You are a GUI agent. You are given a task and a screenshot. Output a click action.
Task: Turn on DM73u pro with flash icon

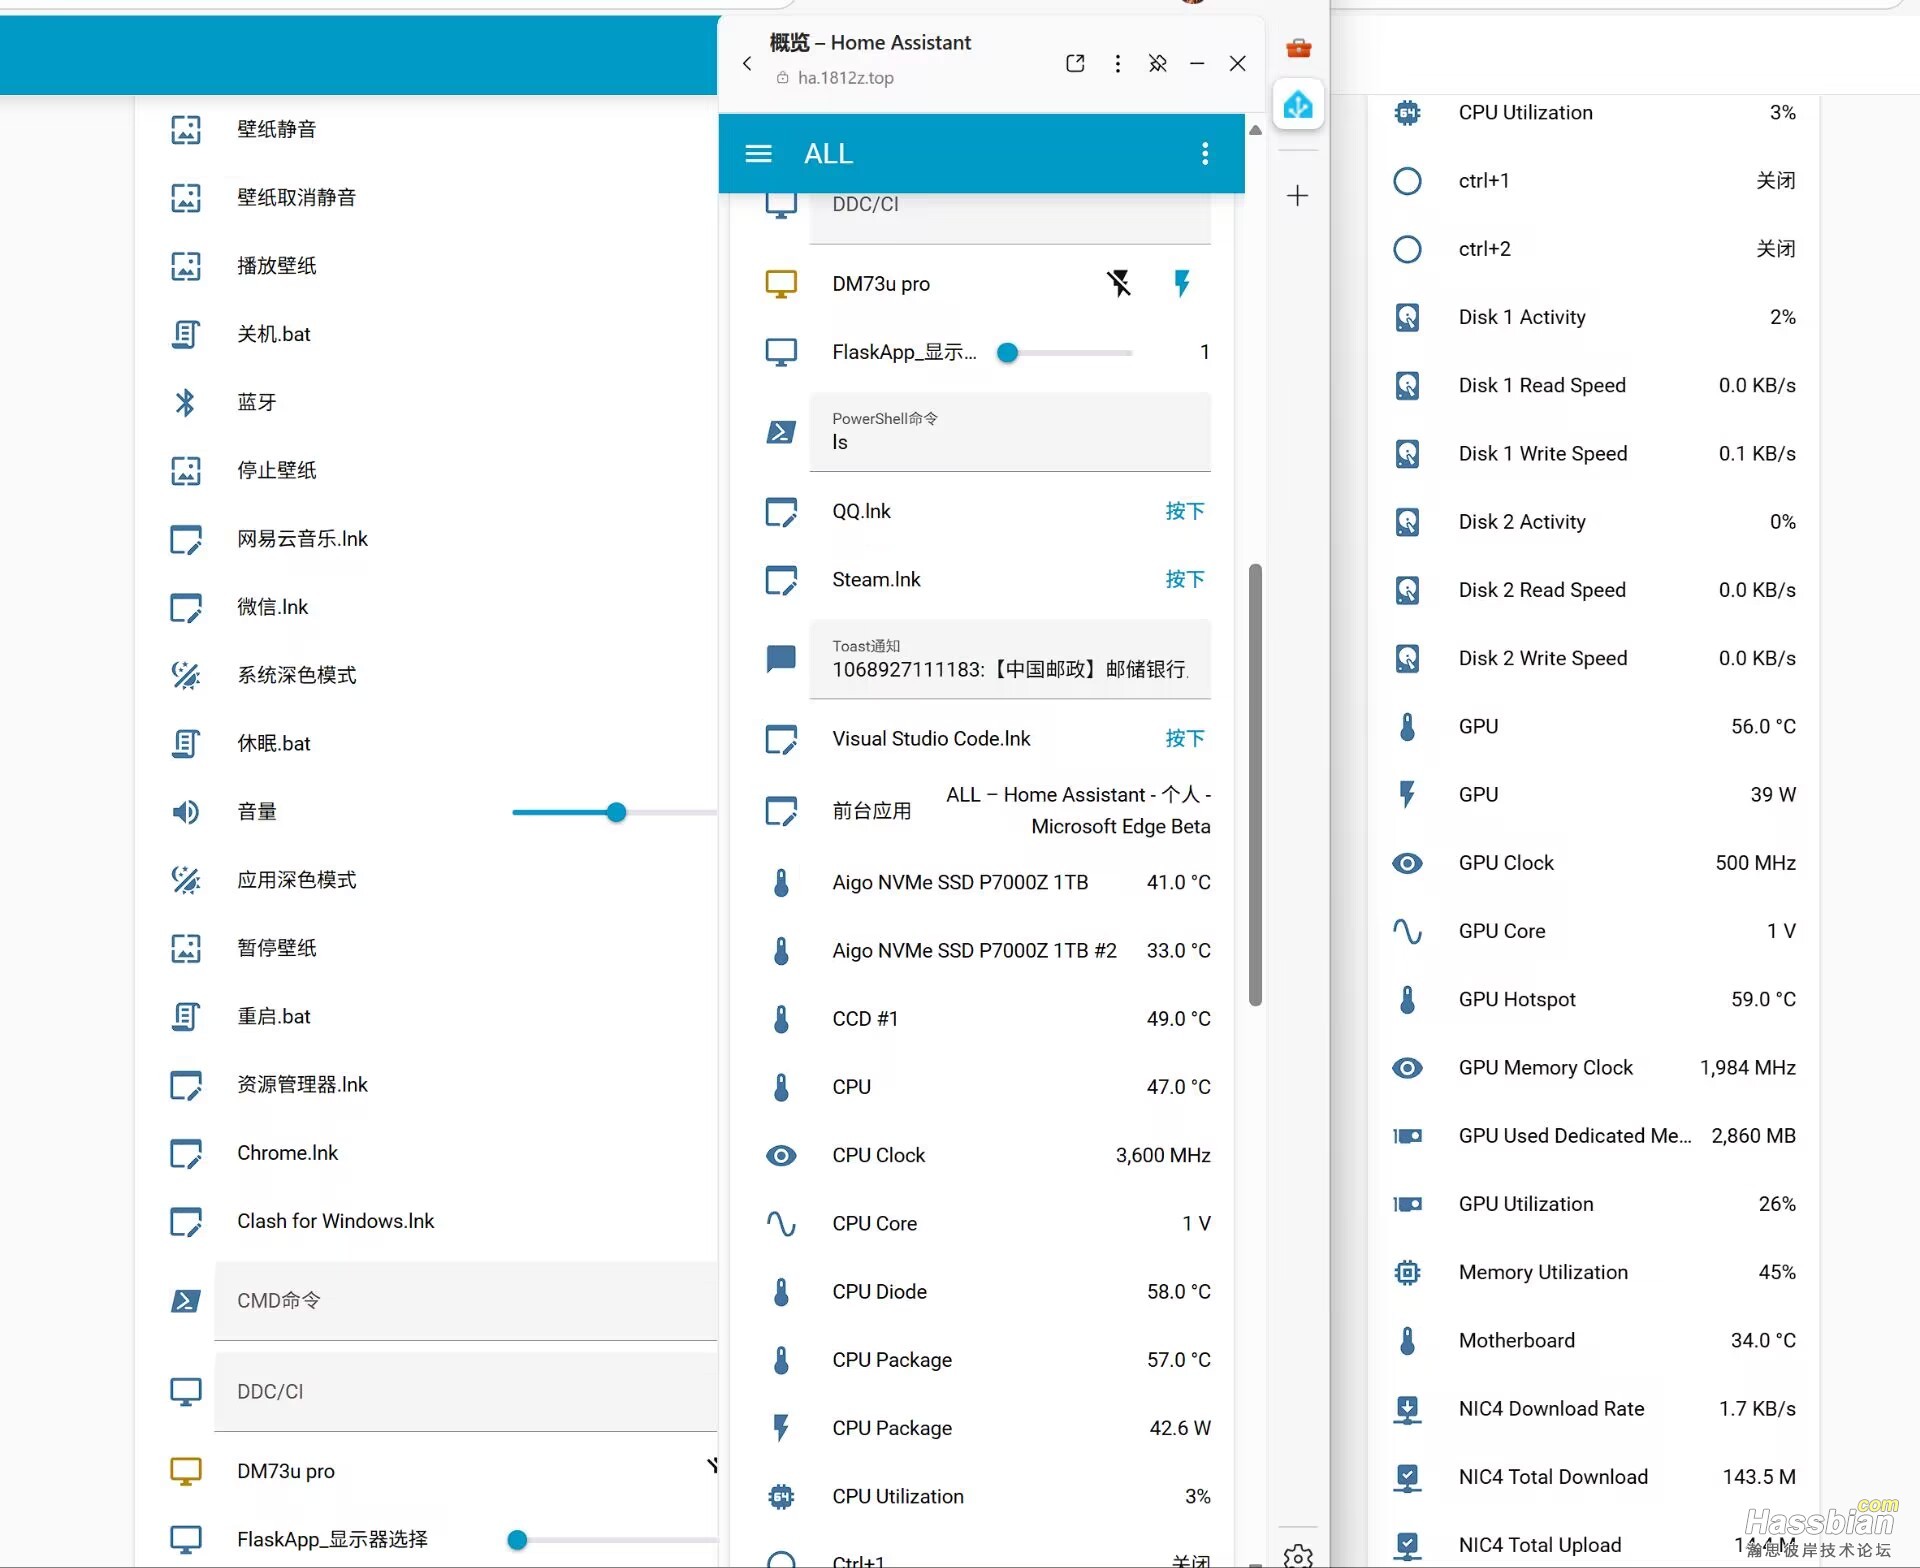pos(1182,283)
